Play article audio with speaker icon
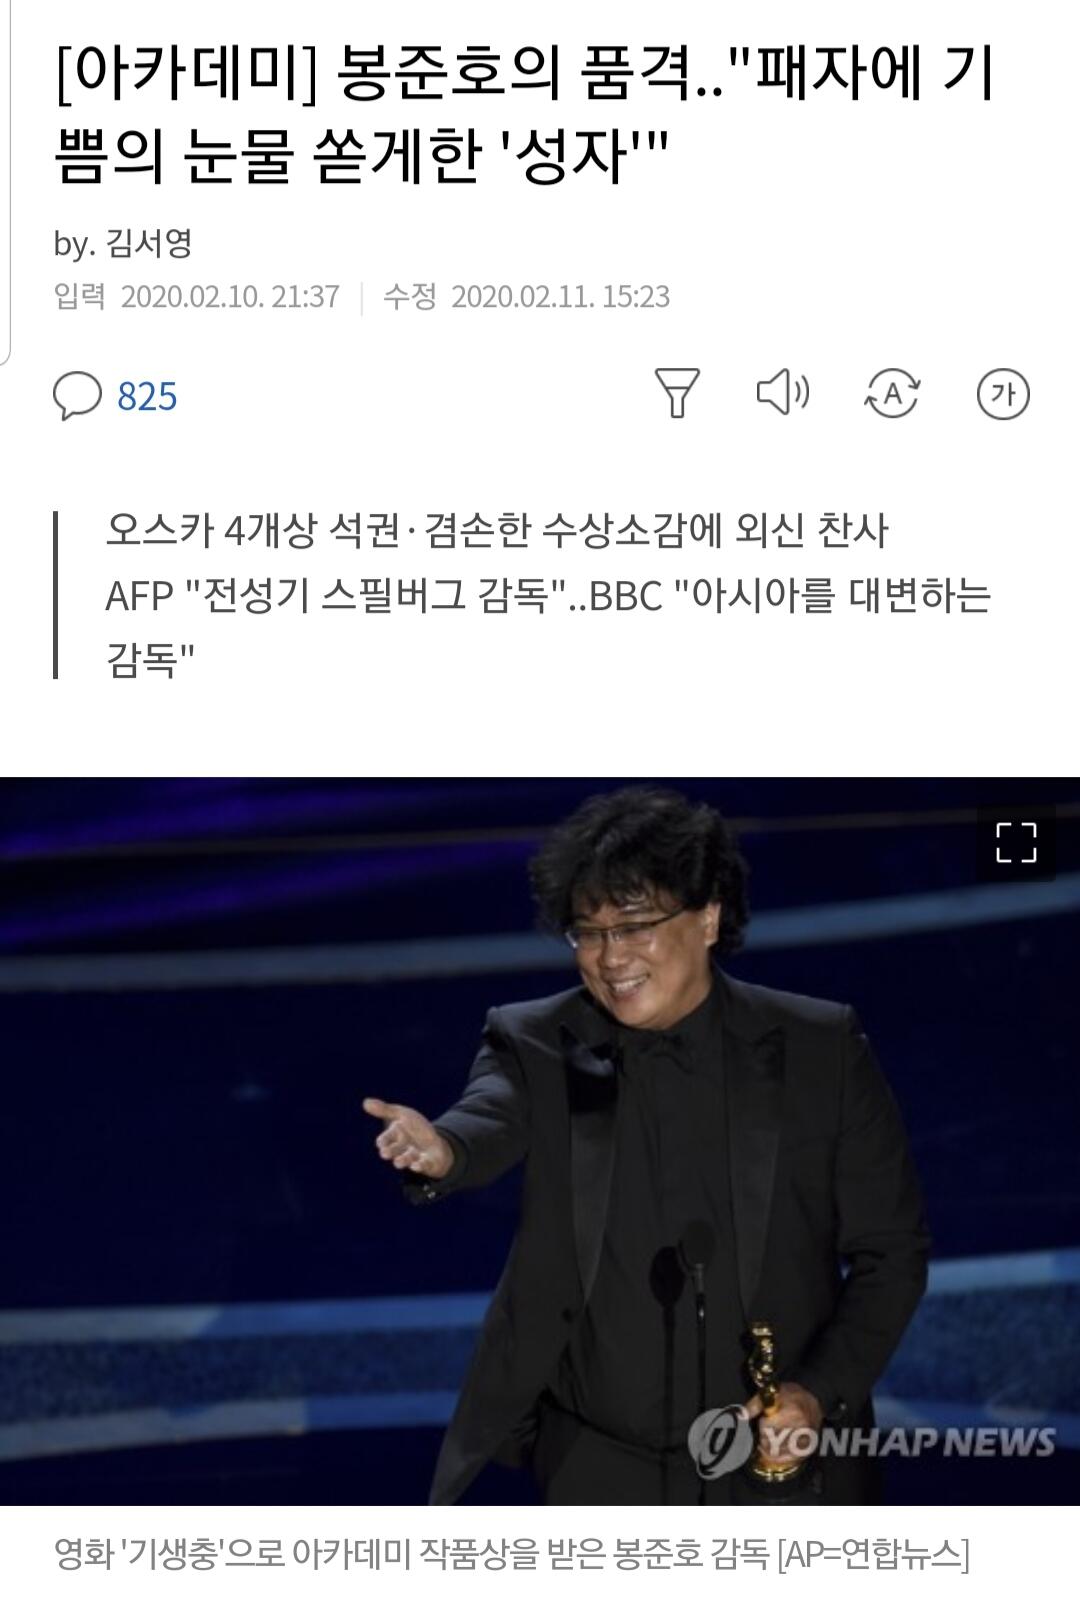 tap(783, 391)
